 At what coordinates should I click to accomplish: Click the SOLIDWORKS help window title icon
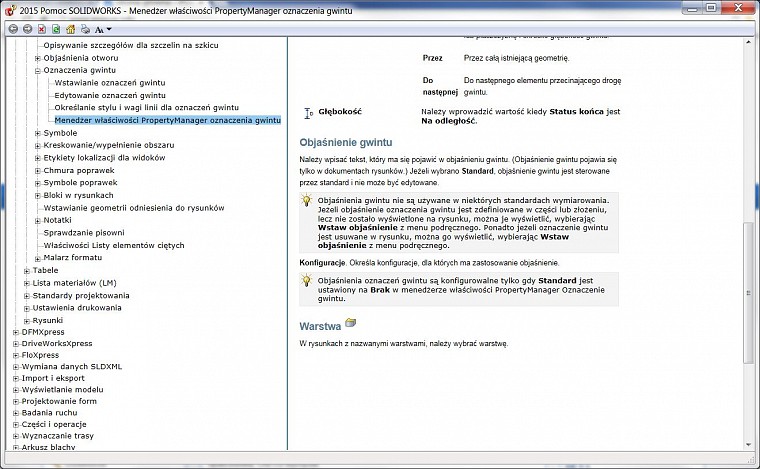click(x=10, y=10)
